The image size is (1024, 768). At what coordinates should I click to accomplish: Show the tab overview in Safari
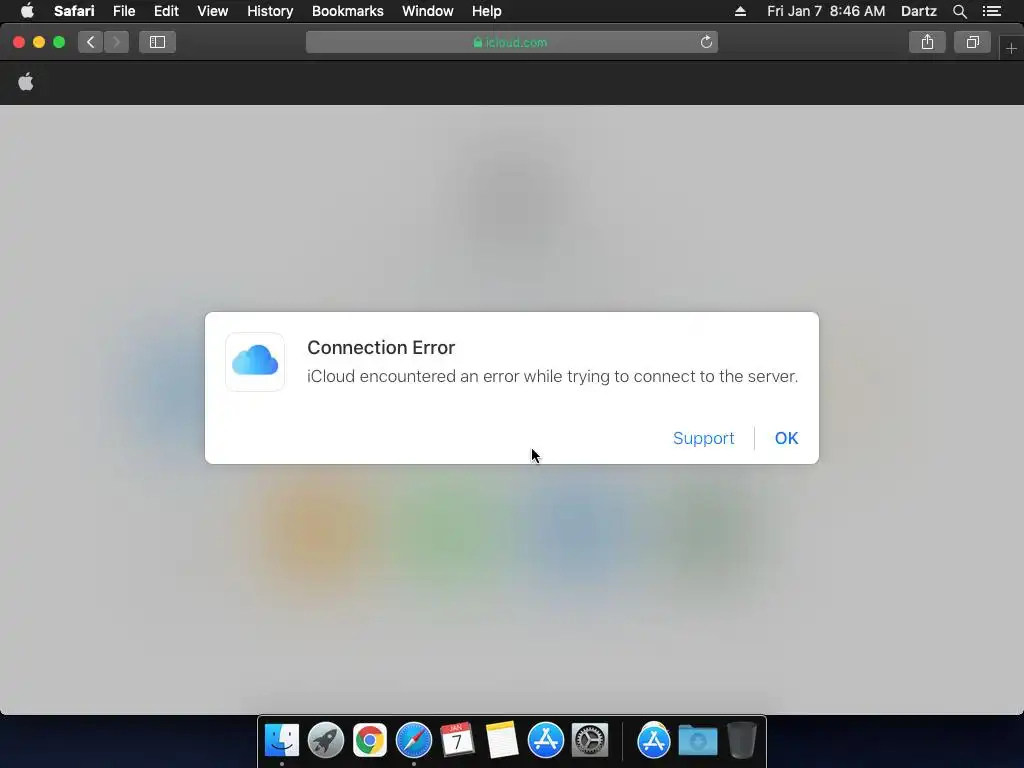pos(972,42)
